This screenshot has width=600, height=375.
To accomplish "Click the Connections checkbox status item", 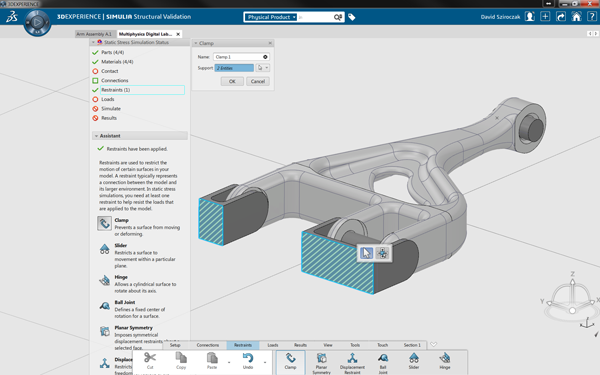I will [95, 80].
